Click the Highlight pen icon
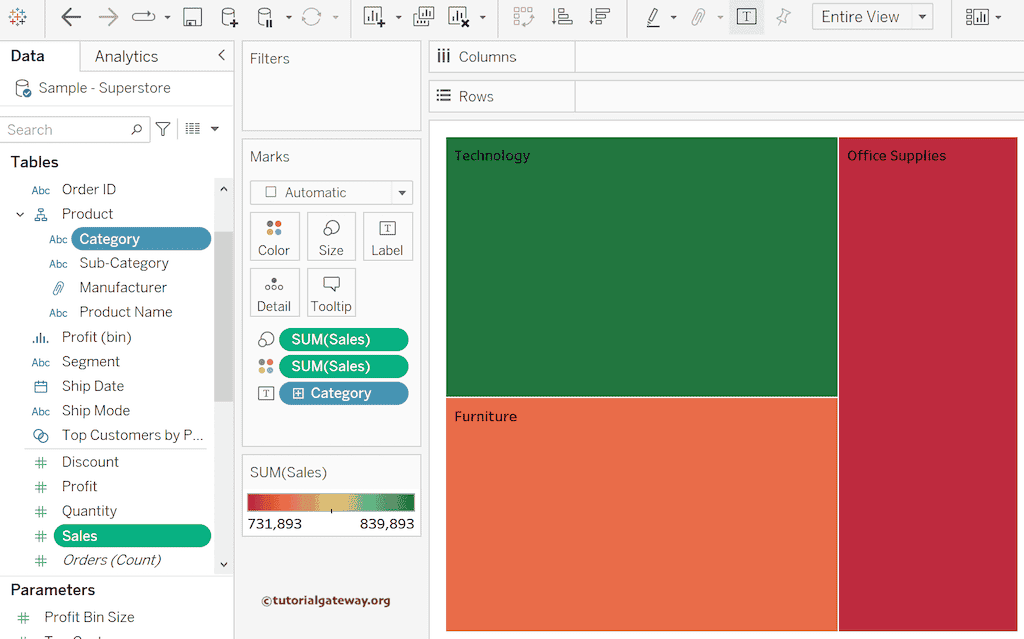 click(x=653, y=17)
